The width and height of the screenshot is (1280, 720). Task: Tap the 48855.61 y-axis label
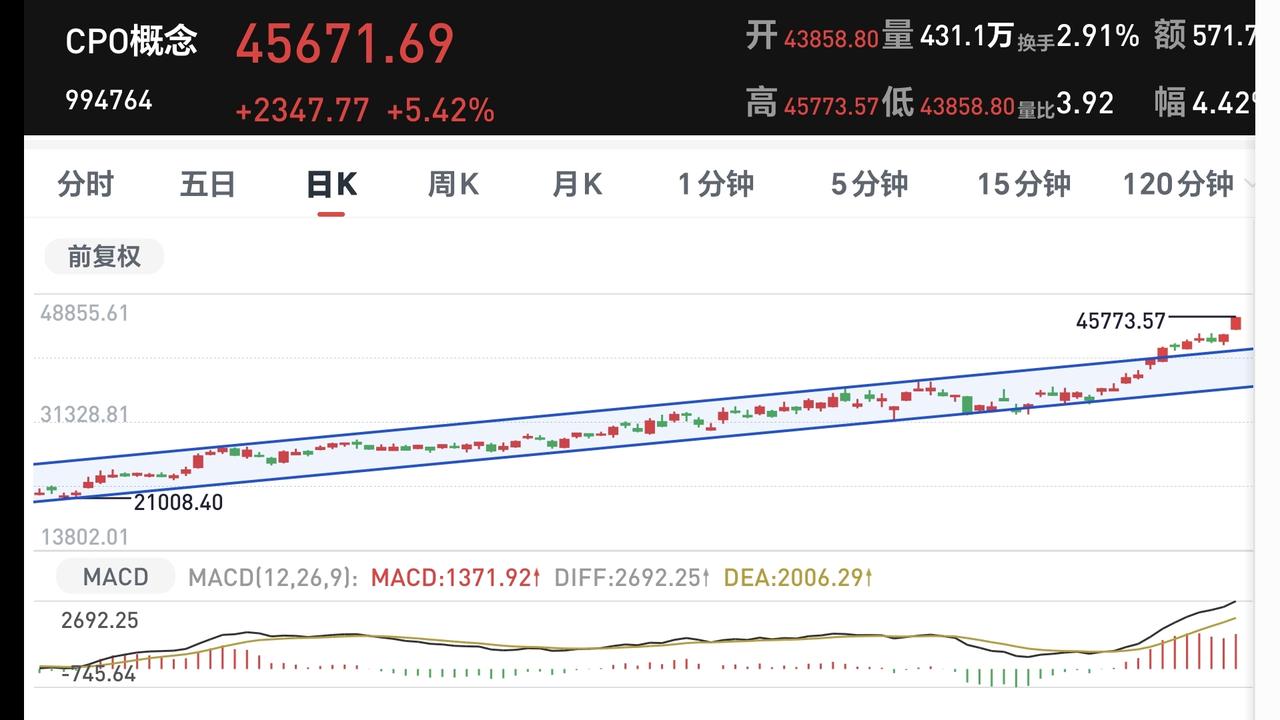coord(85,313)
